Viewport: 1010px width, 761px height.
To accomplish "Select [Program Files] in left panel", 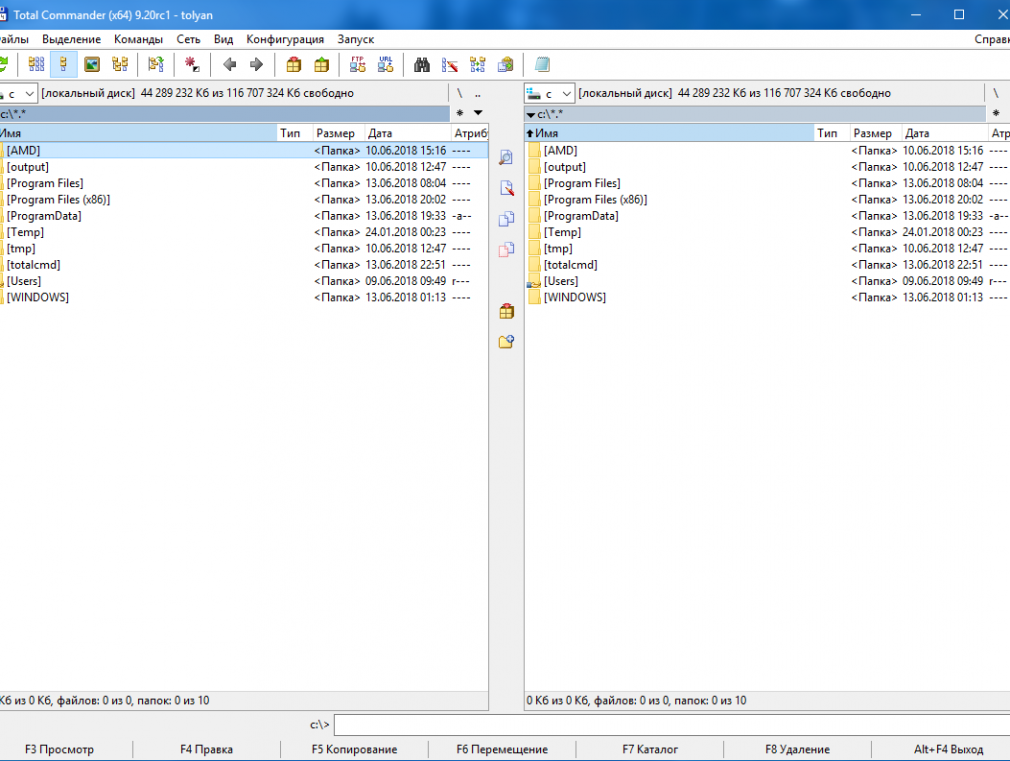I will tap(244, 183).
